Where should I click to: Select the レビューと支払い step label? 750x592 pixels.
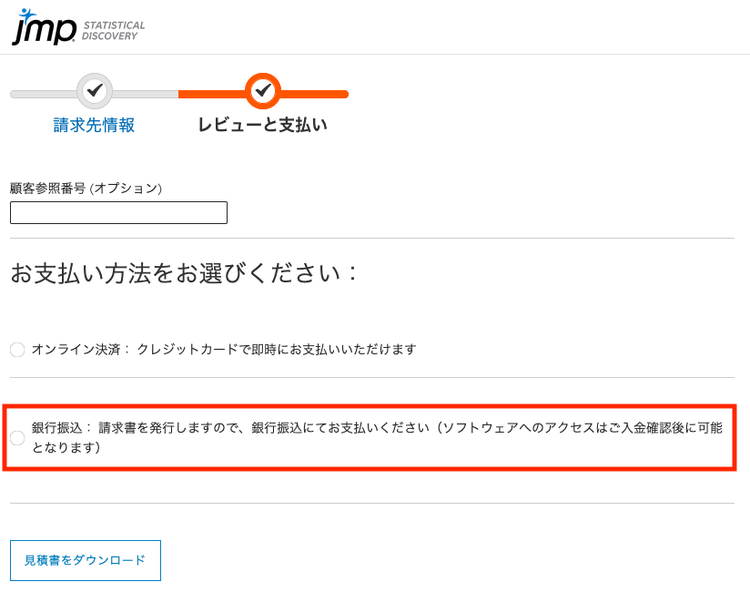(x=262, y=125)
